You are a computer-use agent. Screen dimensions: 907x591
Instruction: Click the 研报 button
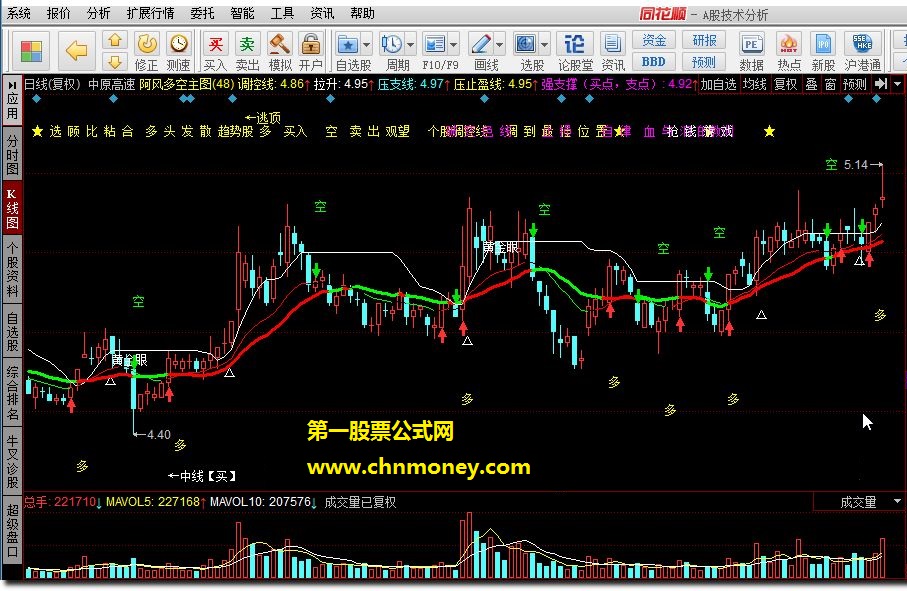(x=704, y=40)
